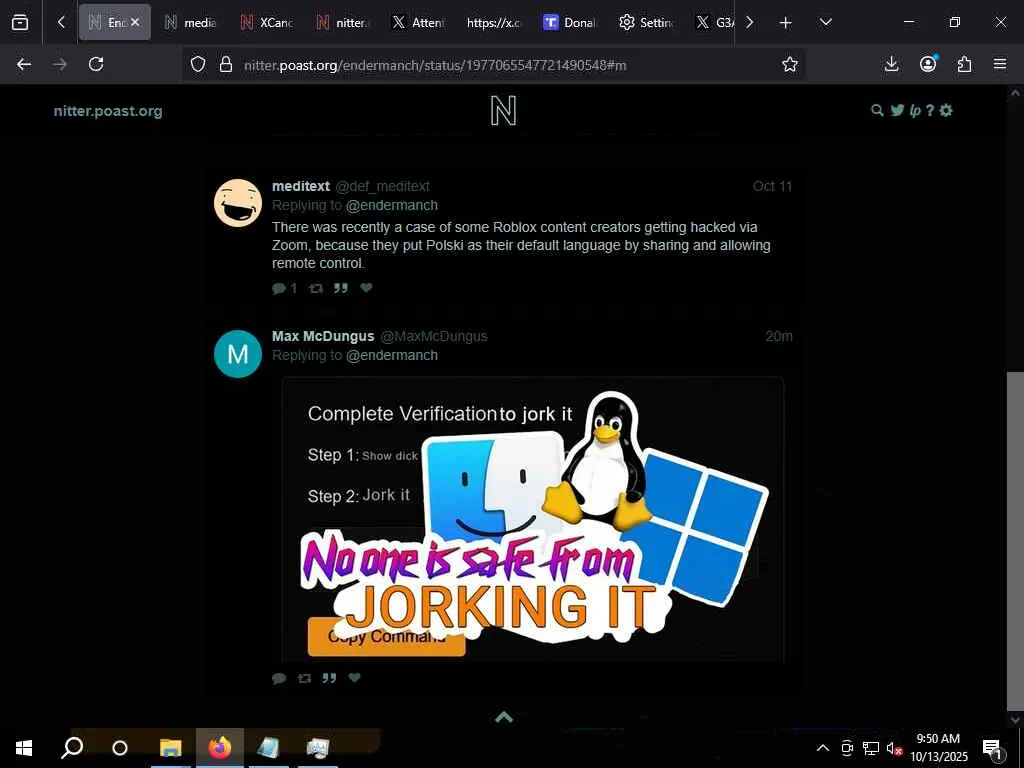Open the Max McDungus profile name
1024x768 pixels.
pos(323,336)
